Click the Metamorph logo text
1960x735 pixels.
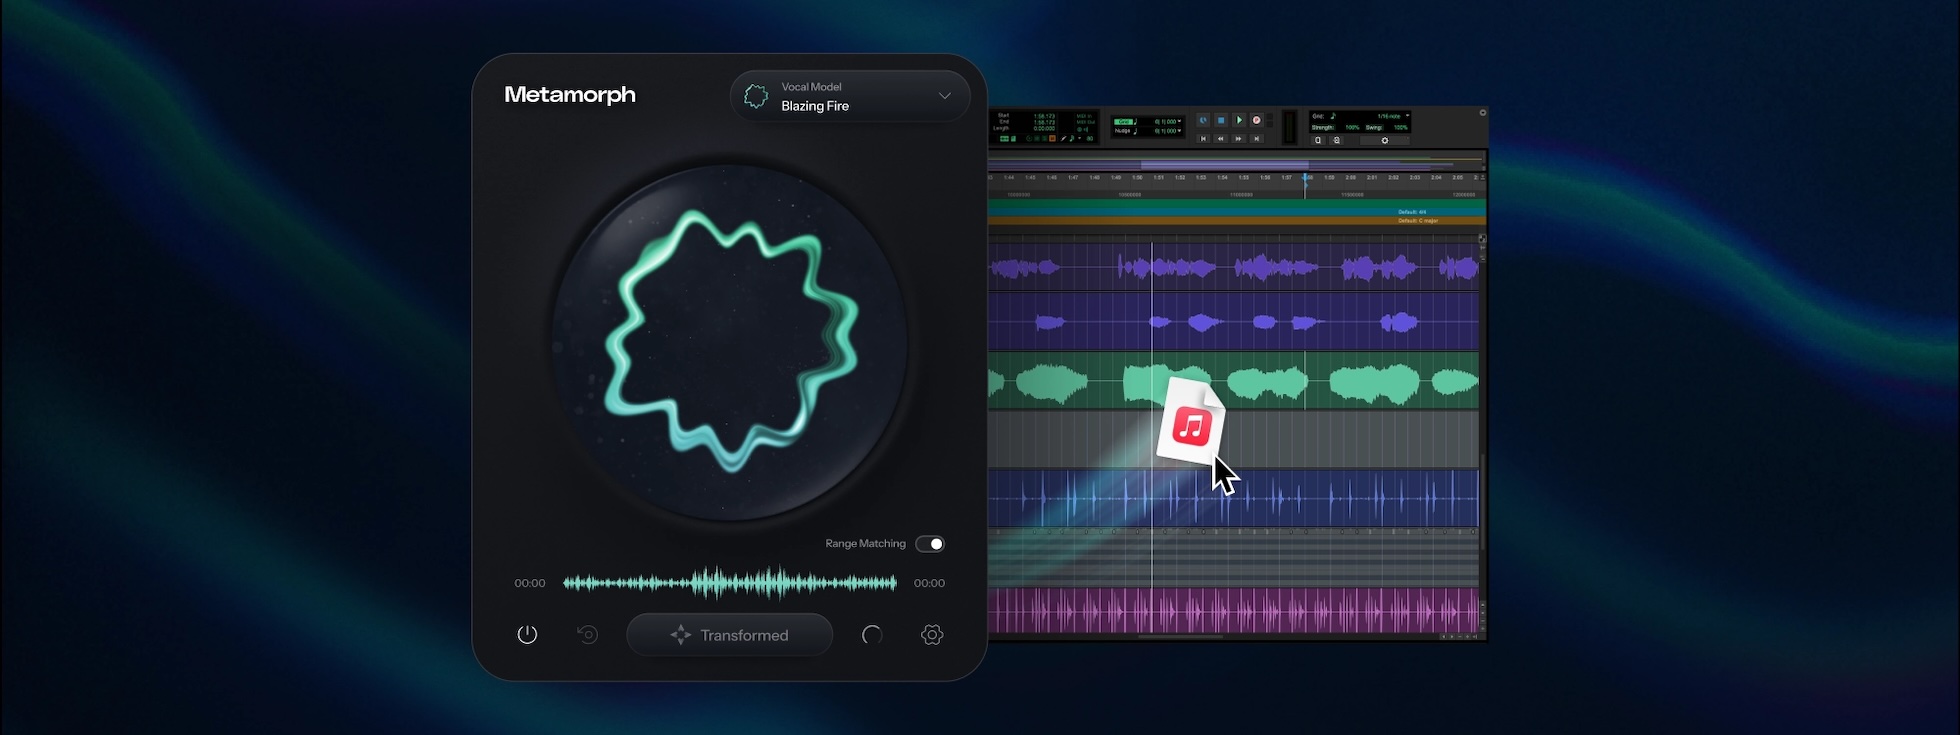coord(570,95)
